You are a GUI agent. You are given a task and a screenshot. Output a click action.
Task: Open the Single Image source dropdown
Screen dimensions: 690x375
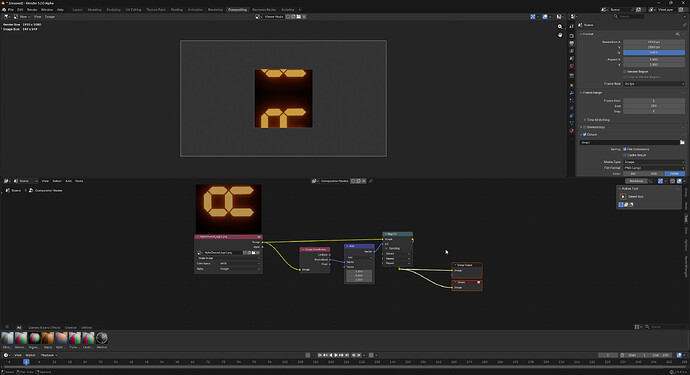coord(228,258)
